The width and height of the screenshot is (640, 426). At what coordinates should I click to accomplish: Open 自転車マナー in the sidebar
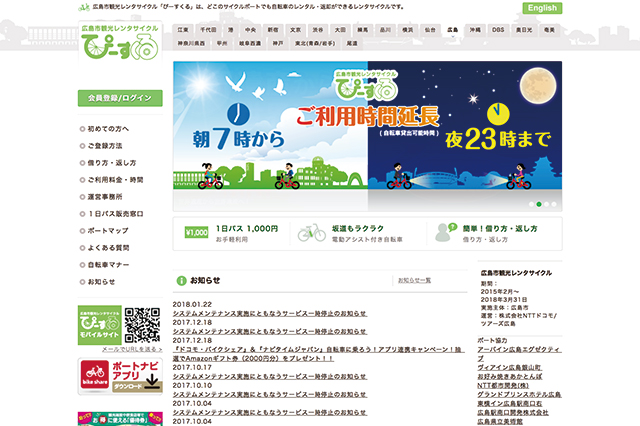pos(108,265)
